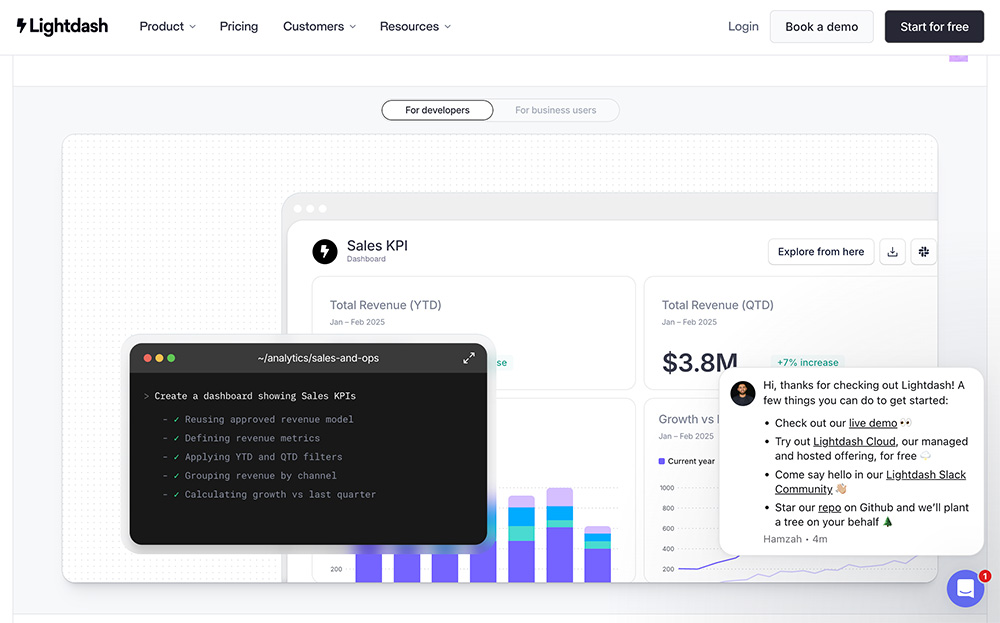The height and width of the screenshot is (623, 1000).
Task: Click 'Defining revenue metrics' line
Action: pyautogui.click(x=252, y=438)
